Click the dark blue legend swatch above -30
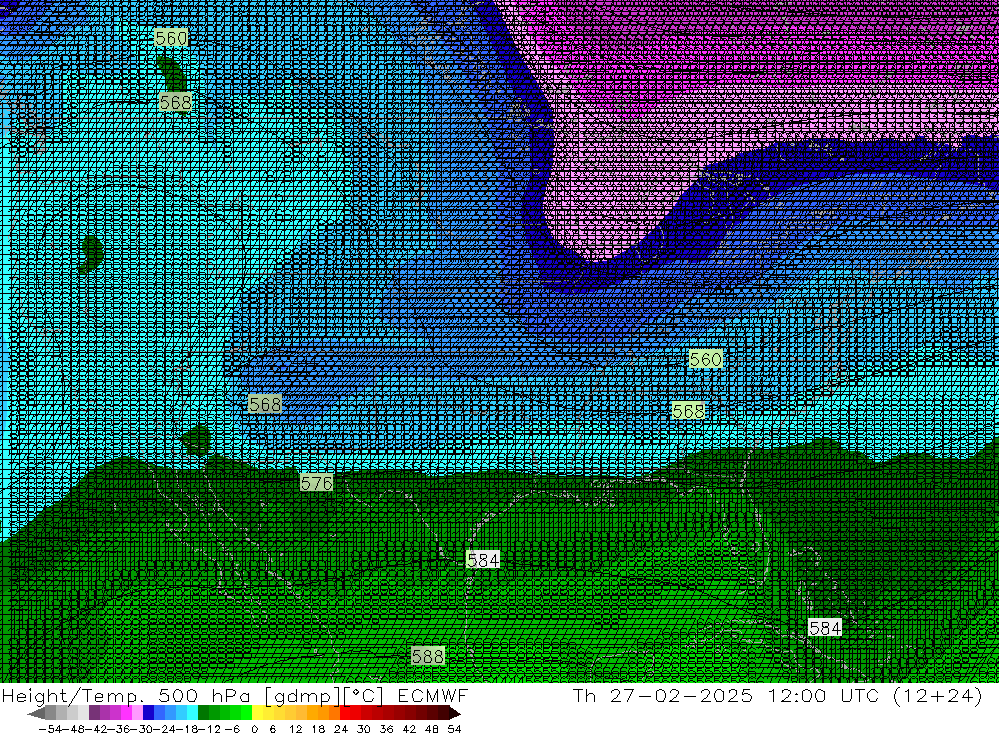This screenshot has height=733, width=1000. coord(148,713)
